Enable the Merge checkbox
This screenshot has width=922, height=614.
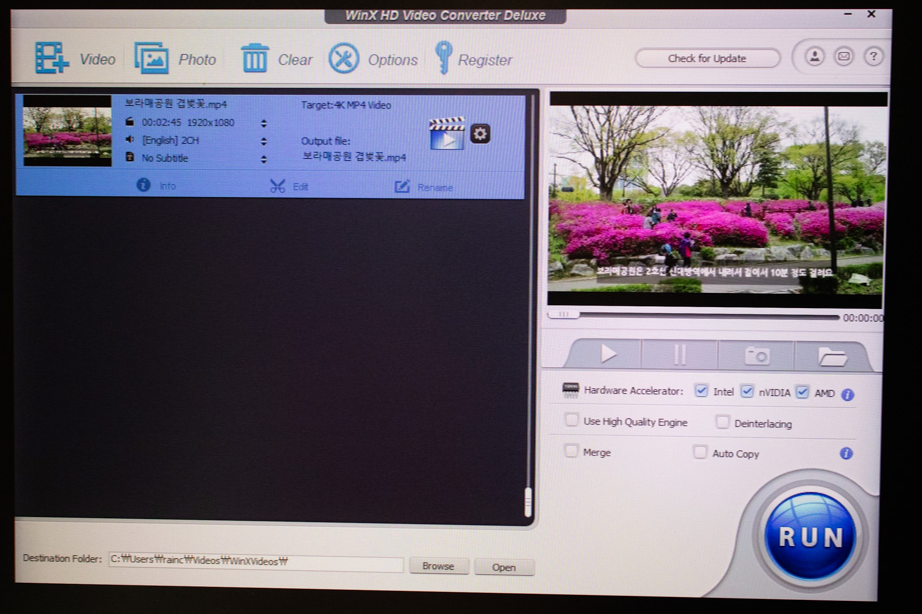point(570,451)
